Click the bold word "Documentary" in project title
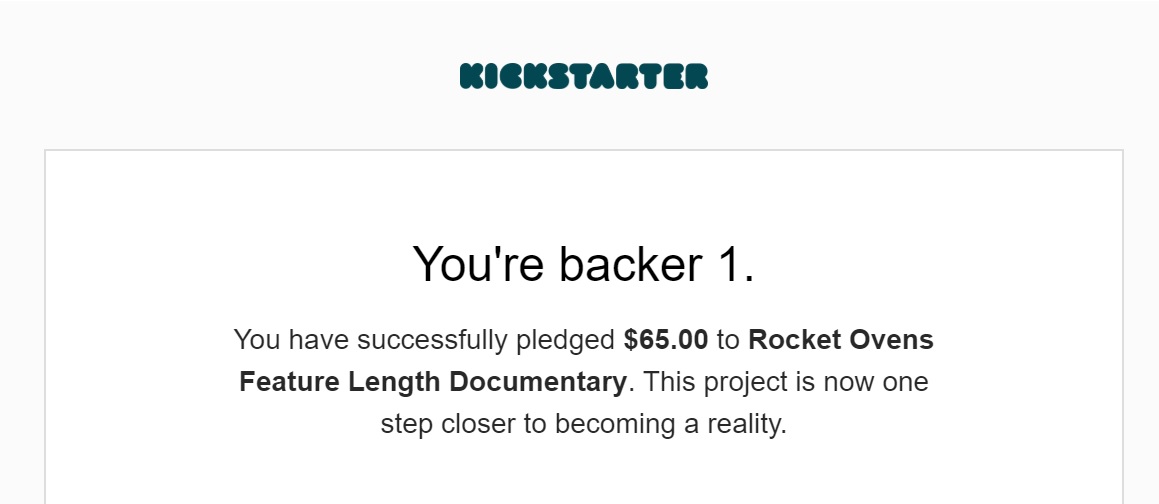Screen dimensions: 1159x504 click(x=538, y=382)
